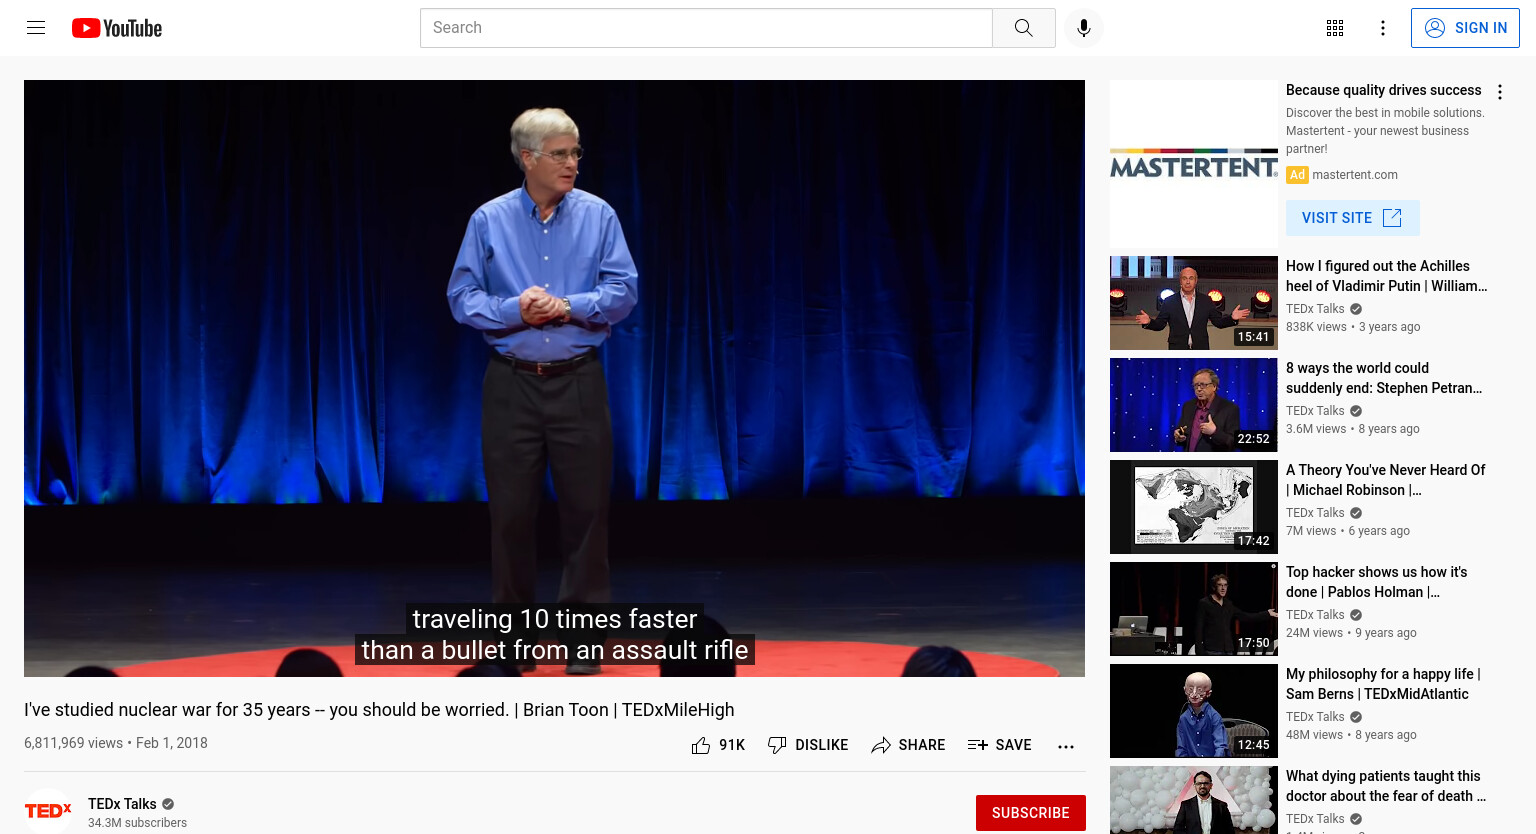1536x834 pixels.
Task: Go to YouTube home via logo
Action: 117,28
